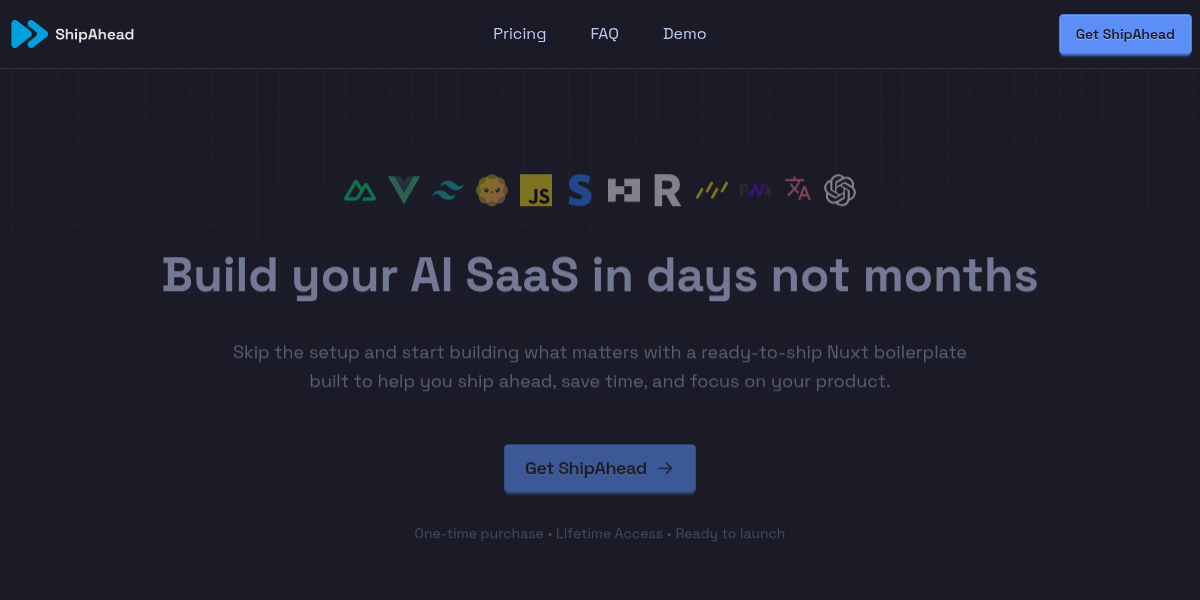Click the large gray R logo icon
This screenshot has height=600, width=1200.
coord(667,190)
